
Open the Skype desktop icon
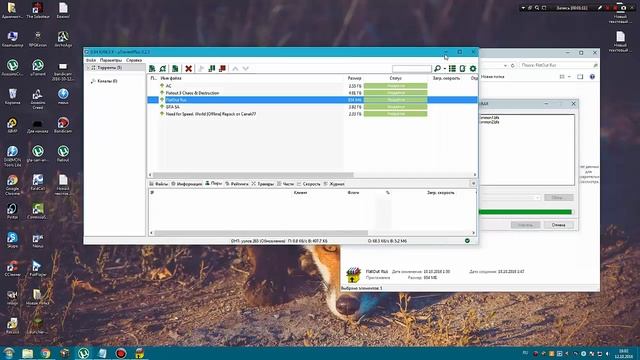12,240
